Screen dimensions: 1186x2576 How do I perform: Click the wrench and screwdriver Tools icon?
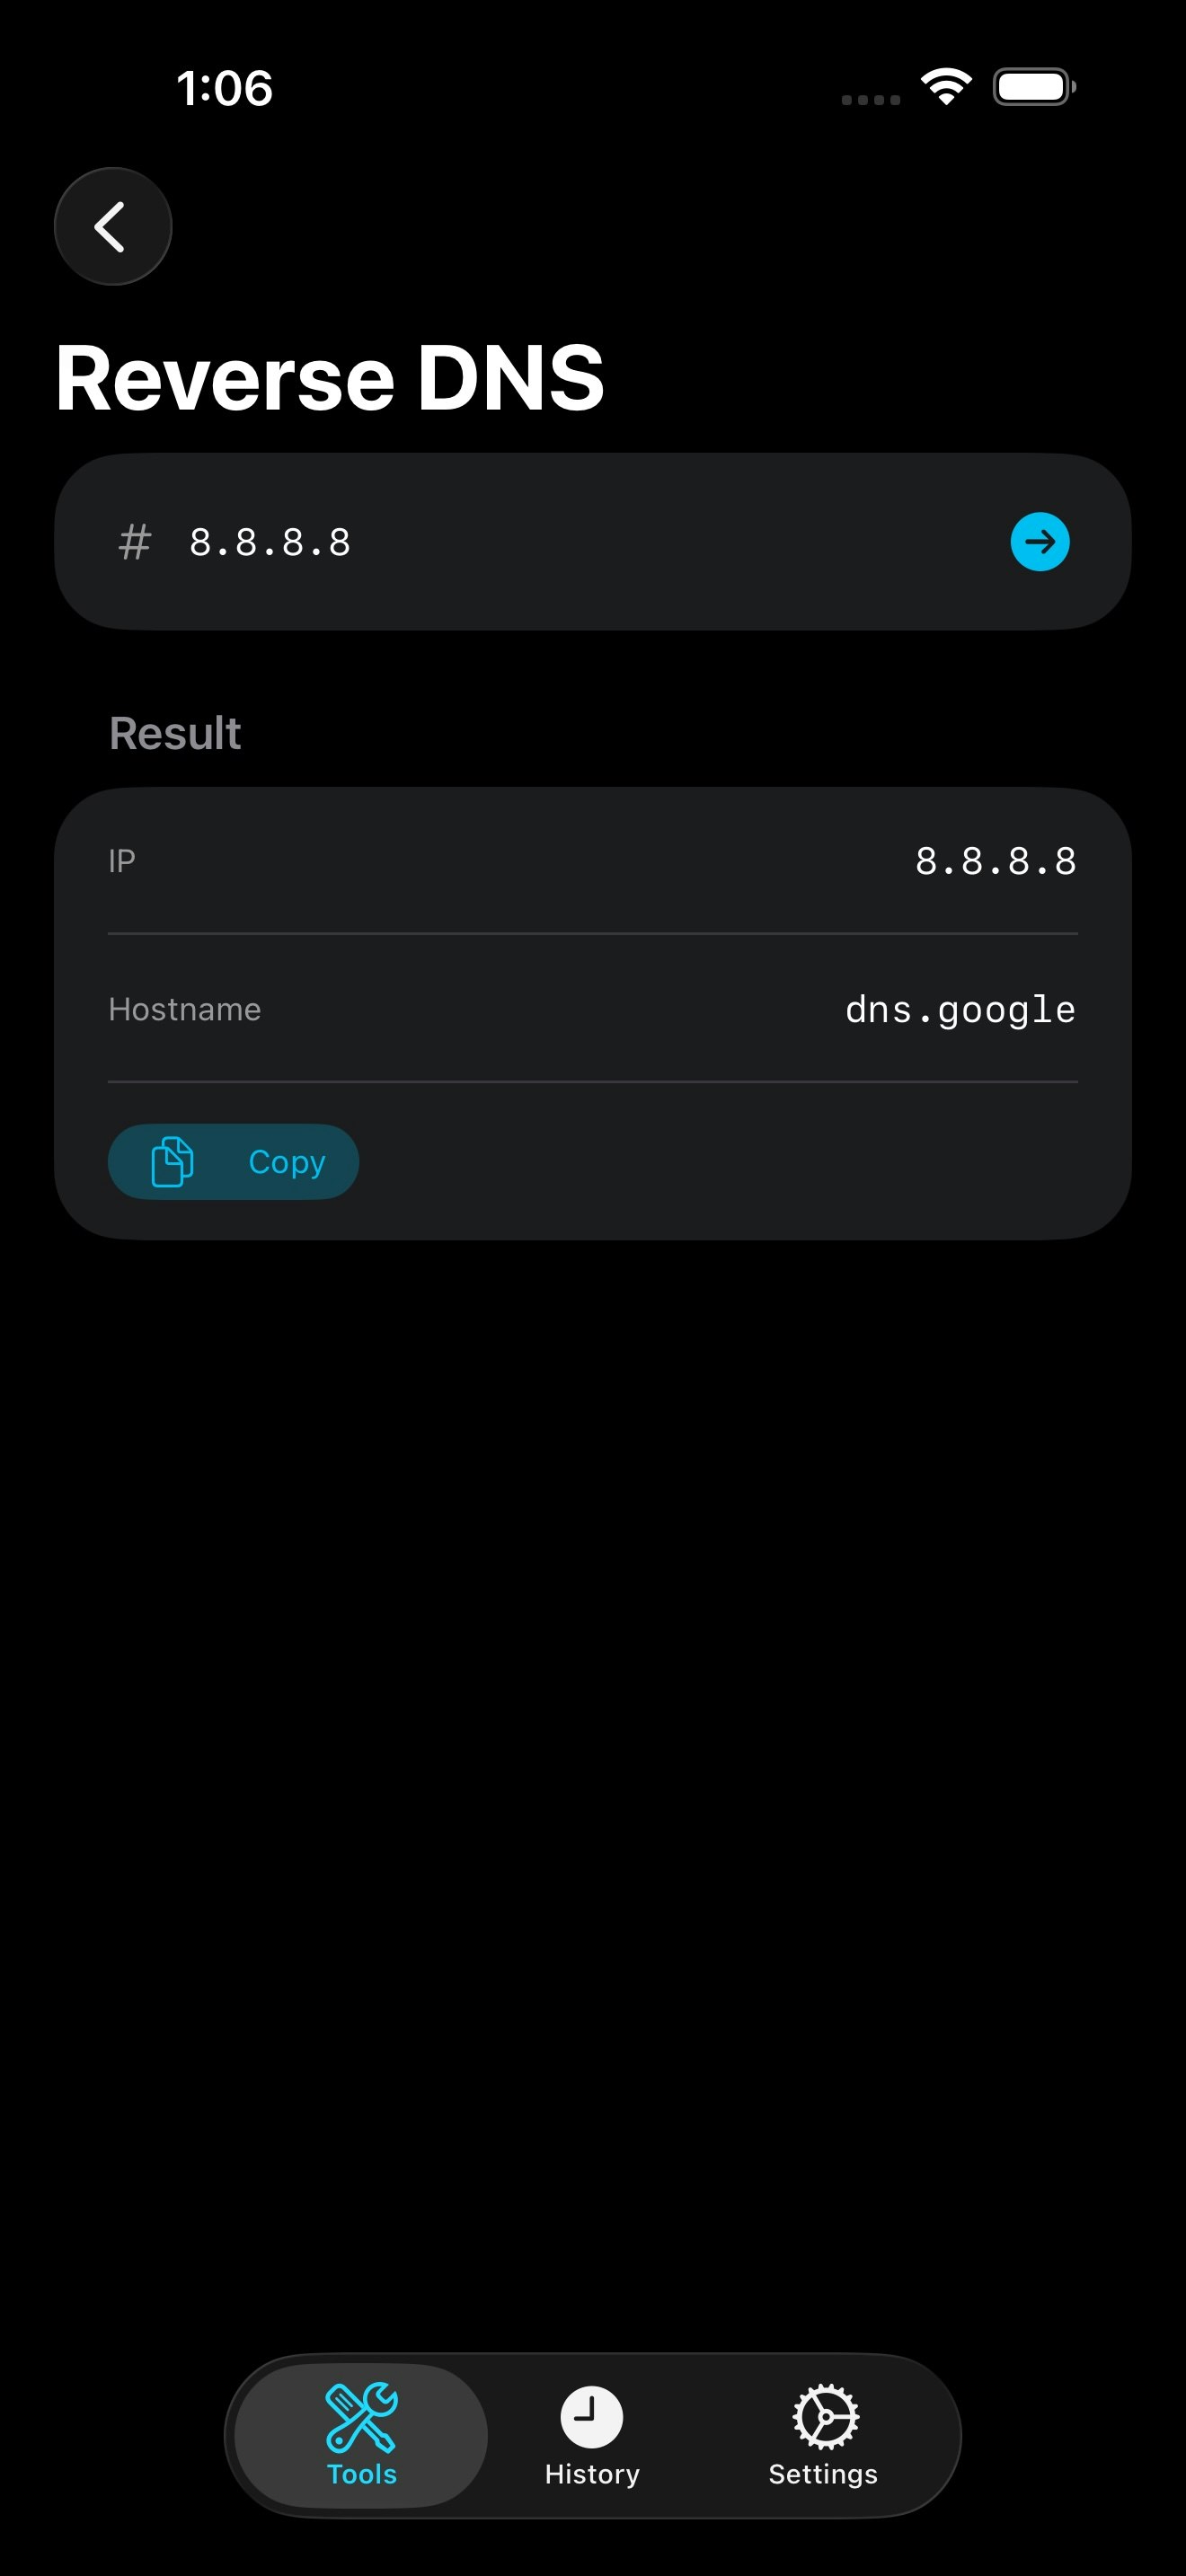click(361, 2417)
